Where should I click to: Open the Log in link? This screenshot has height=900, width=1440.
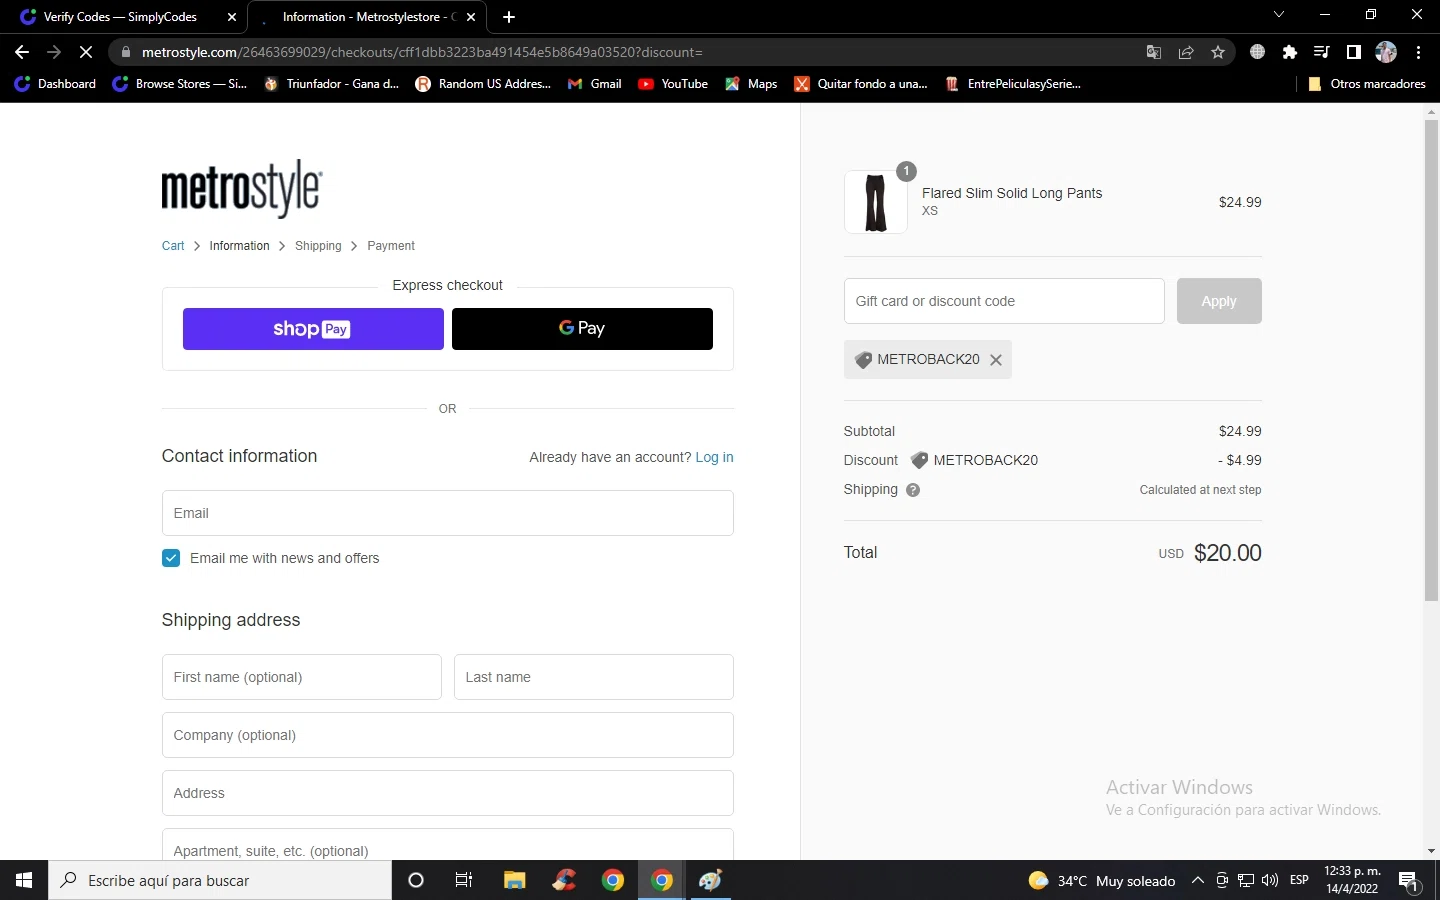(x=714, y=457)
